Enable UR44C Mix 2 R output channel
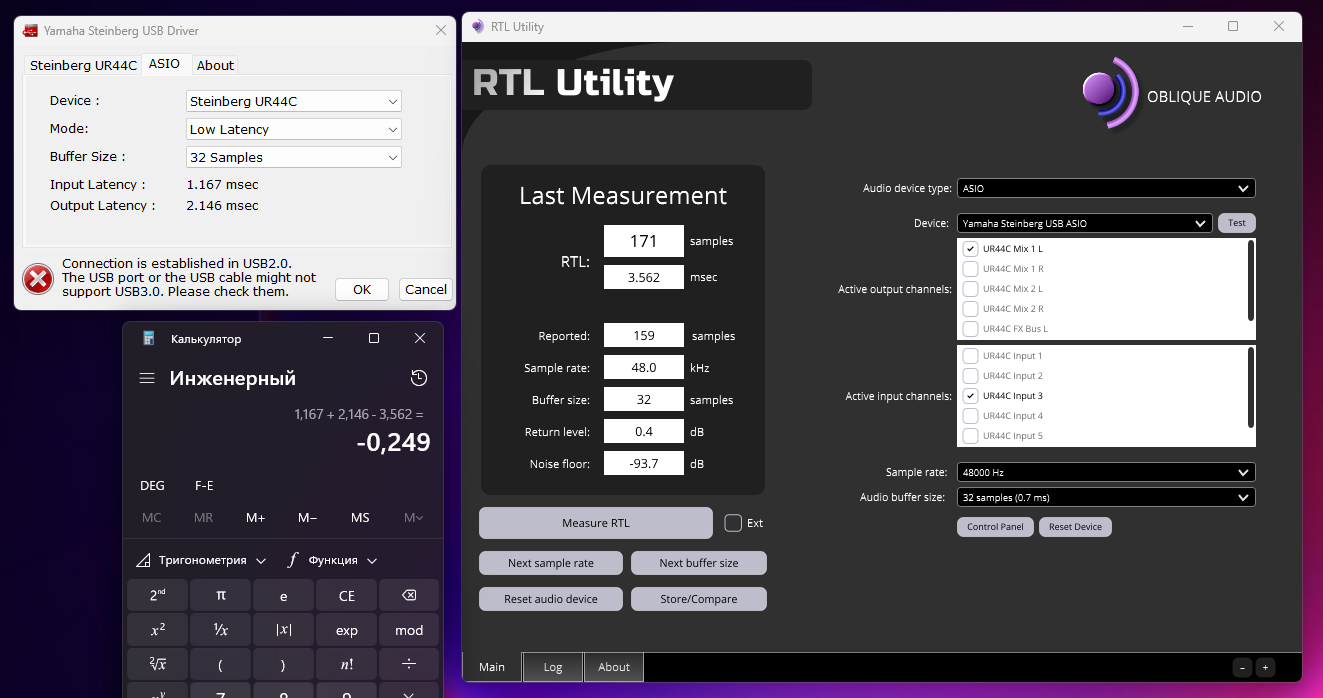 point(970,309)
